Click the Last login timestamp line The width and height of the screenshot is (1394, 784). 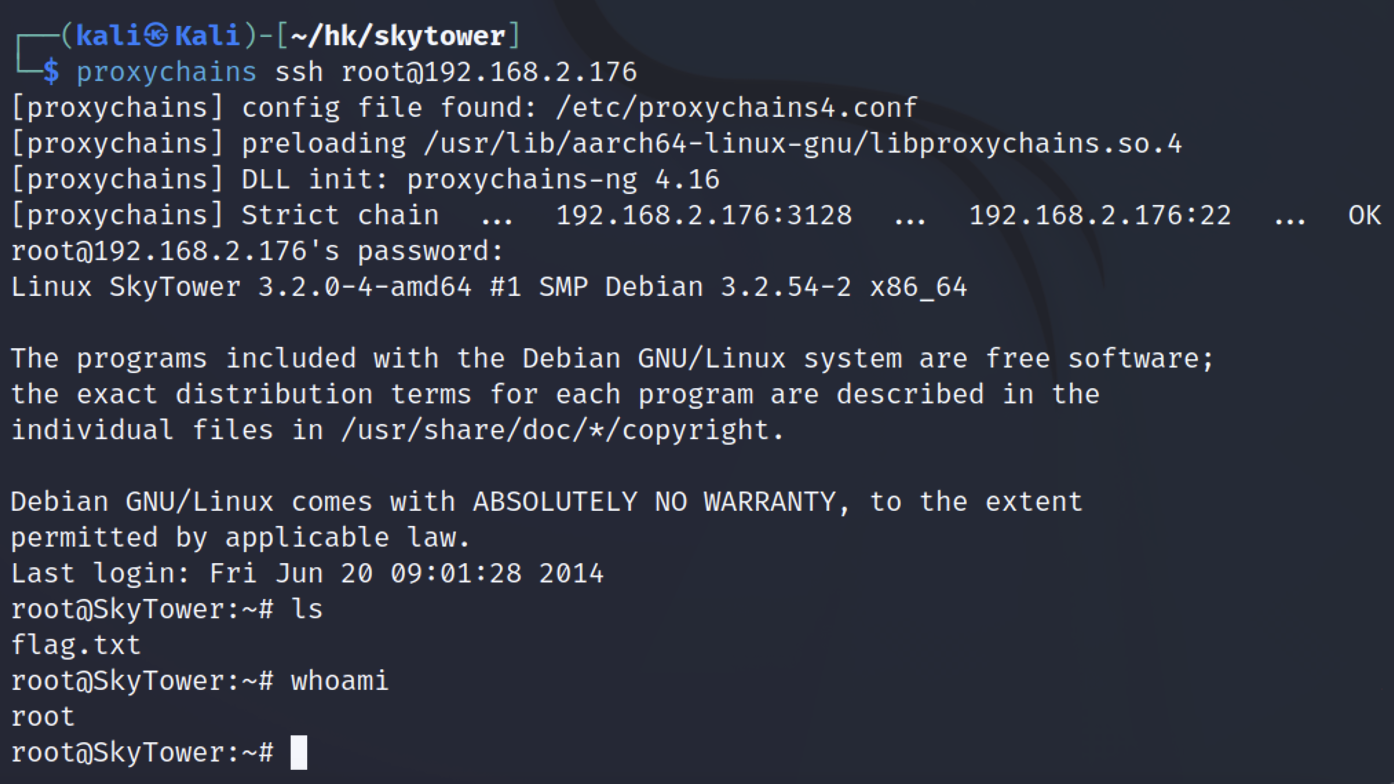point(307,574)
